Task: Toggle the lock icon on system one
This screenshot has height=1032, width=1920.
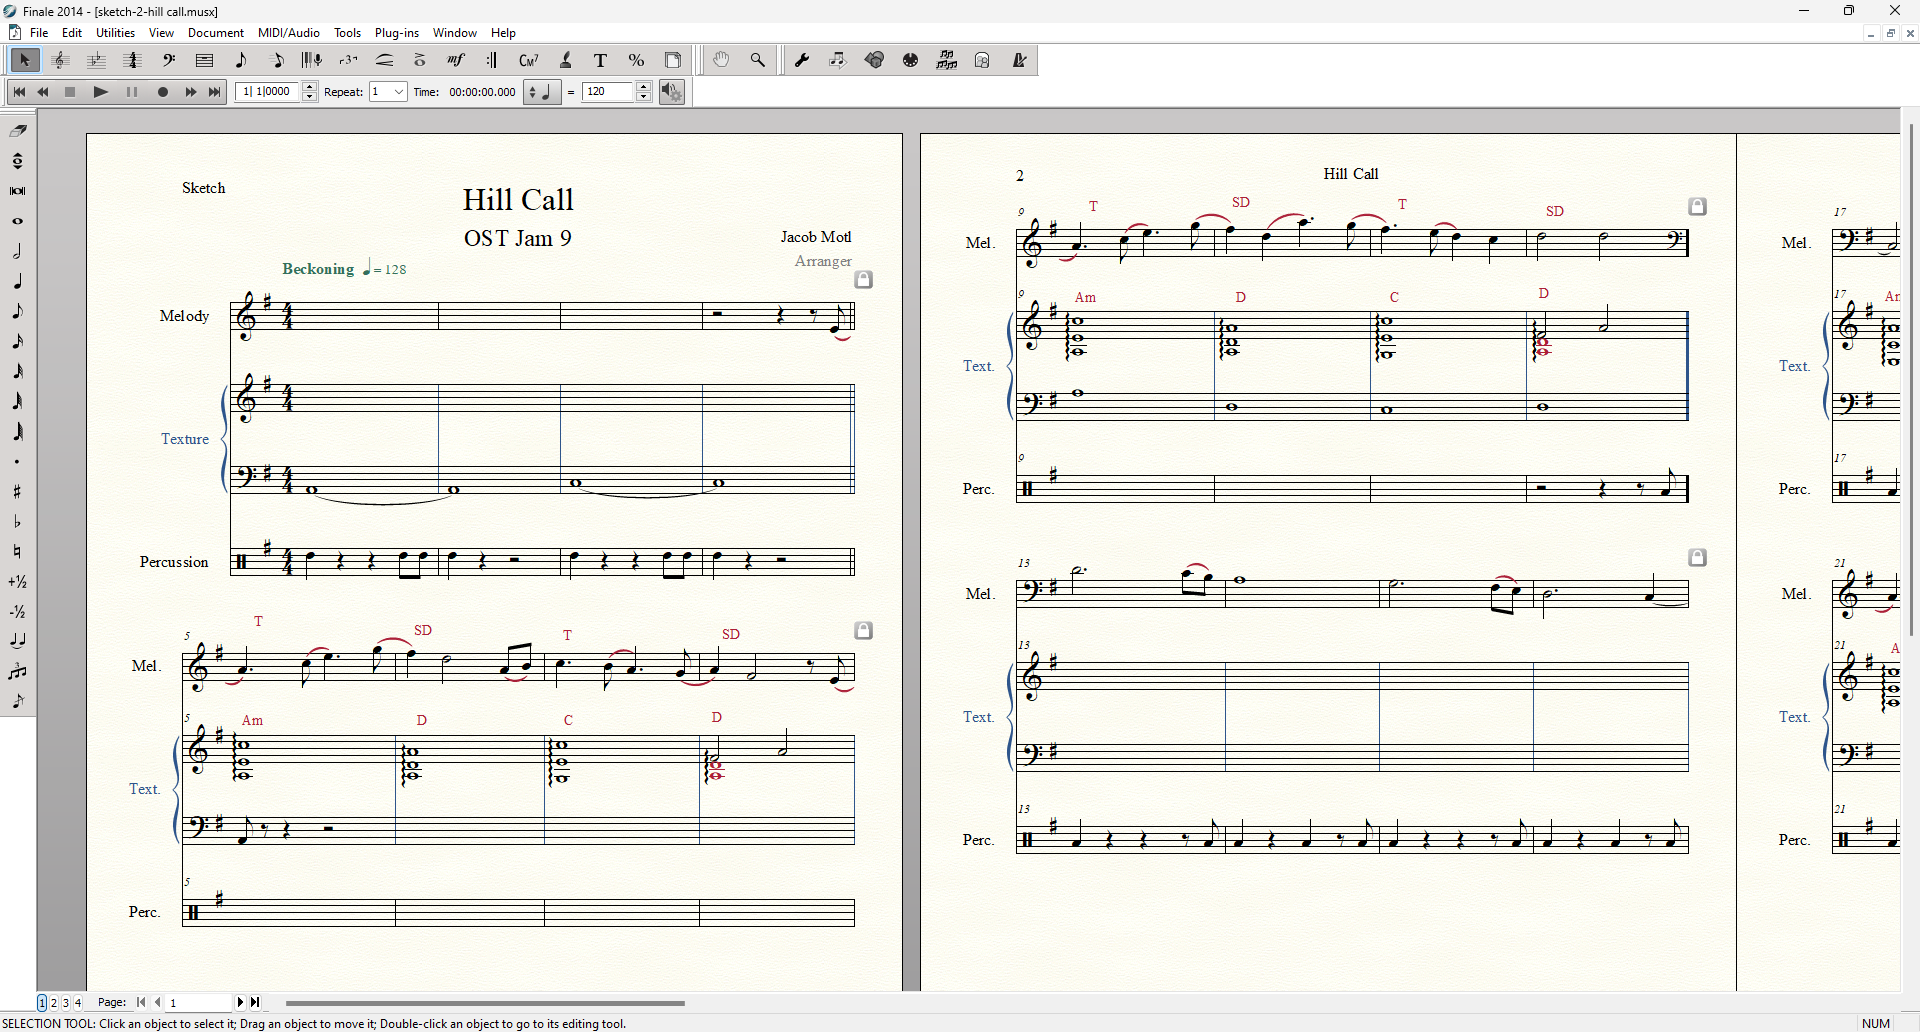Action: 864,280
